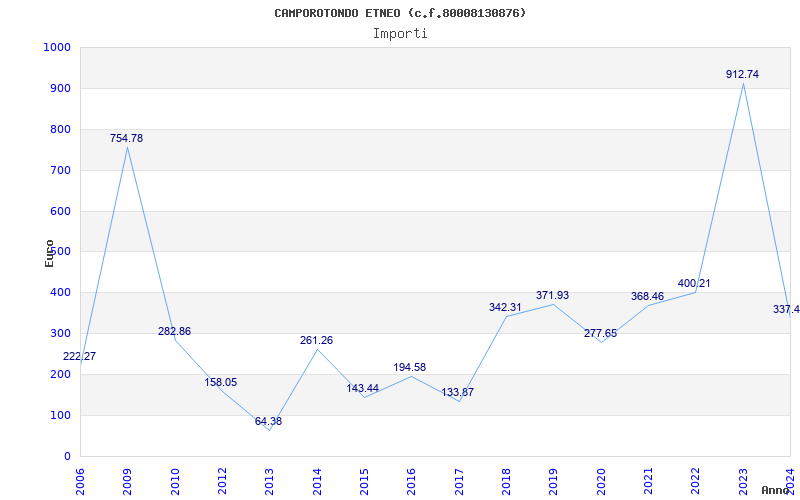Image resolution: width=800 pixels, height=500 pixels.
Task: Select the 2017 x-axis year label
Action: [x=459, y=481]
